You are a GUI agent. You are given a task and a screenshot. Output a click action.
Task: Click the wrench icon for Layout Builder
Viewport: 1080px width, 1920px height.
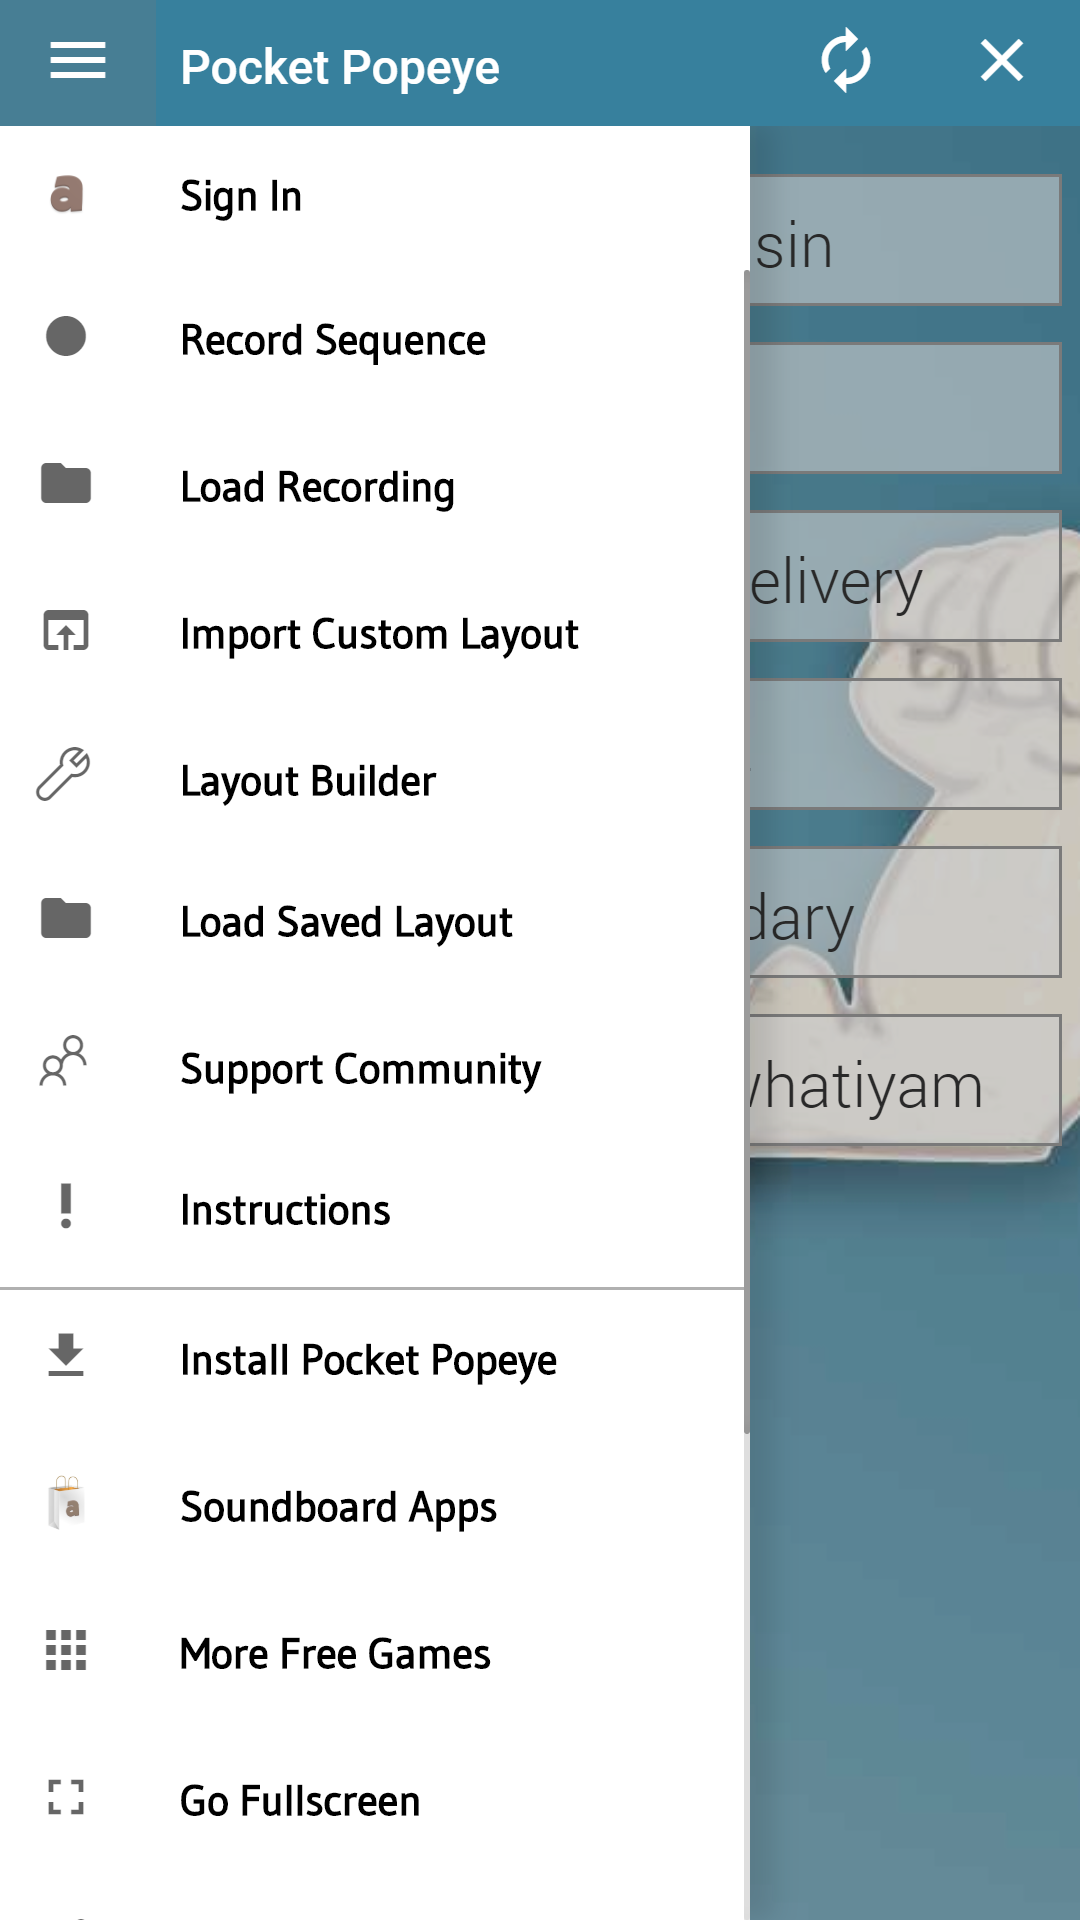click(64, 774)
